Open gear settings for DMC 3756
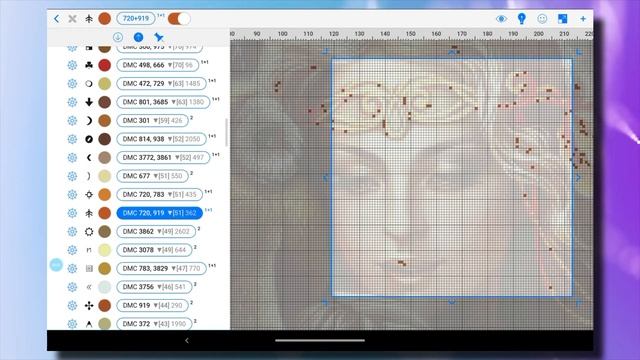 click(72, 287)
